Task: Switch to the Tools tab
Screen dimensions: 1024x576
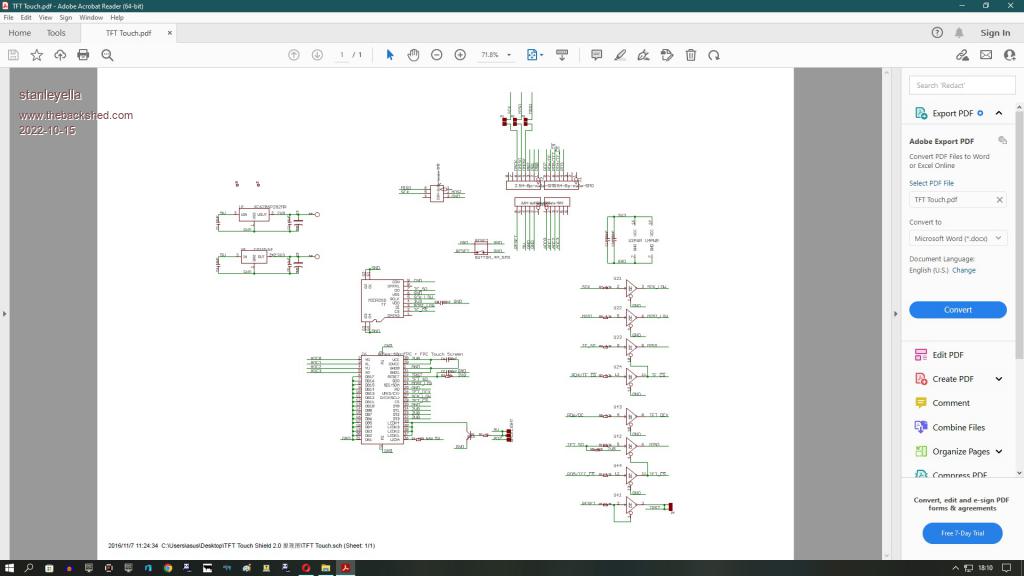Action: 56,33
